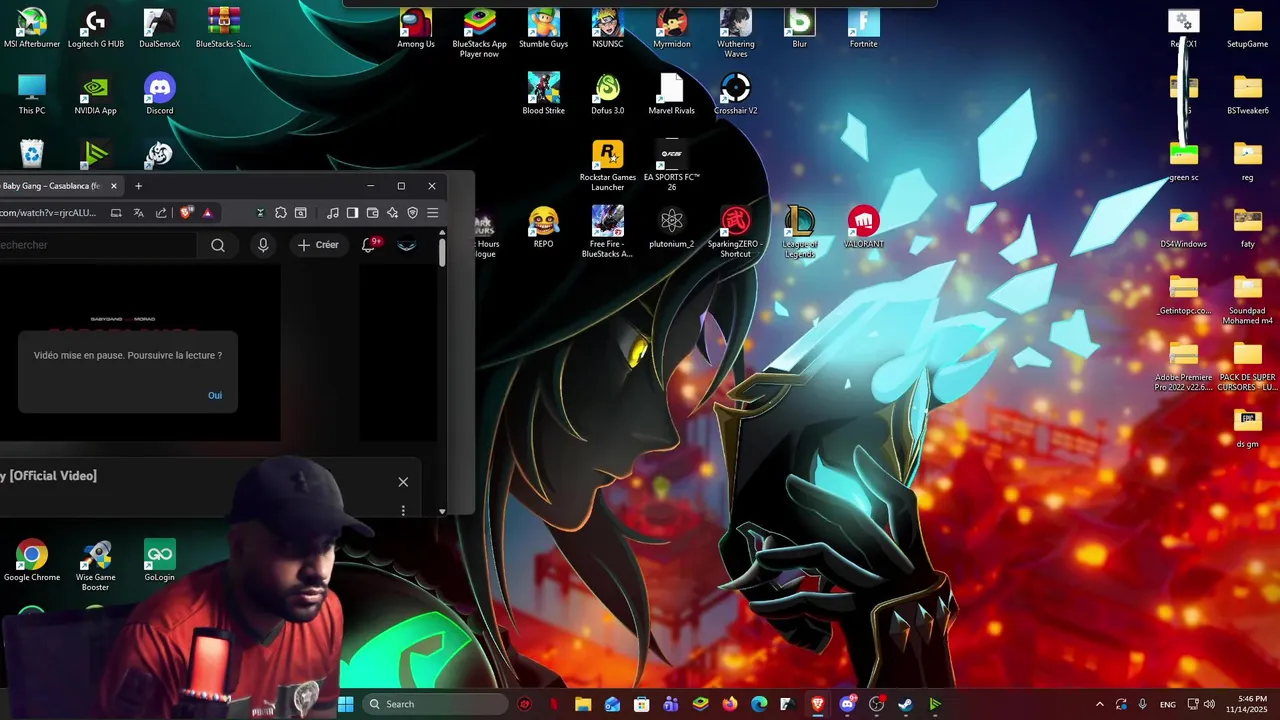Viewport: 1280px width, 720px height.
Task: Select the League of Legends desktop icon
Action: point(799,232)
